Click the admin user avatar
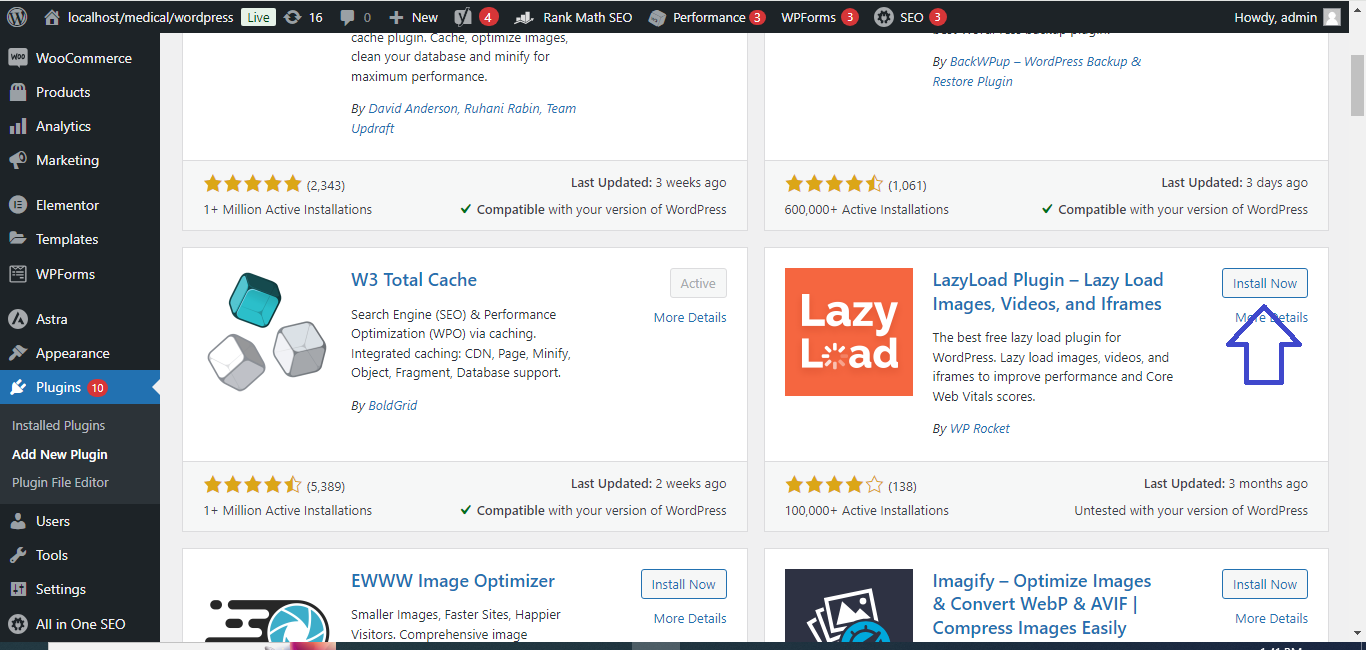The width and height of the screenshot is (1366, 650). point(1331,17)
